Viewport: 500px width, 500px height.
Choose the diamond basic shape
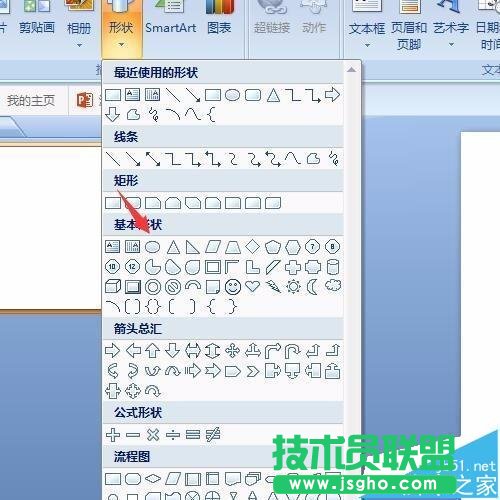click(253, 247)
